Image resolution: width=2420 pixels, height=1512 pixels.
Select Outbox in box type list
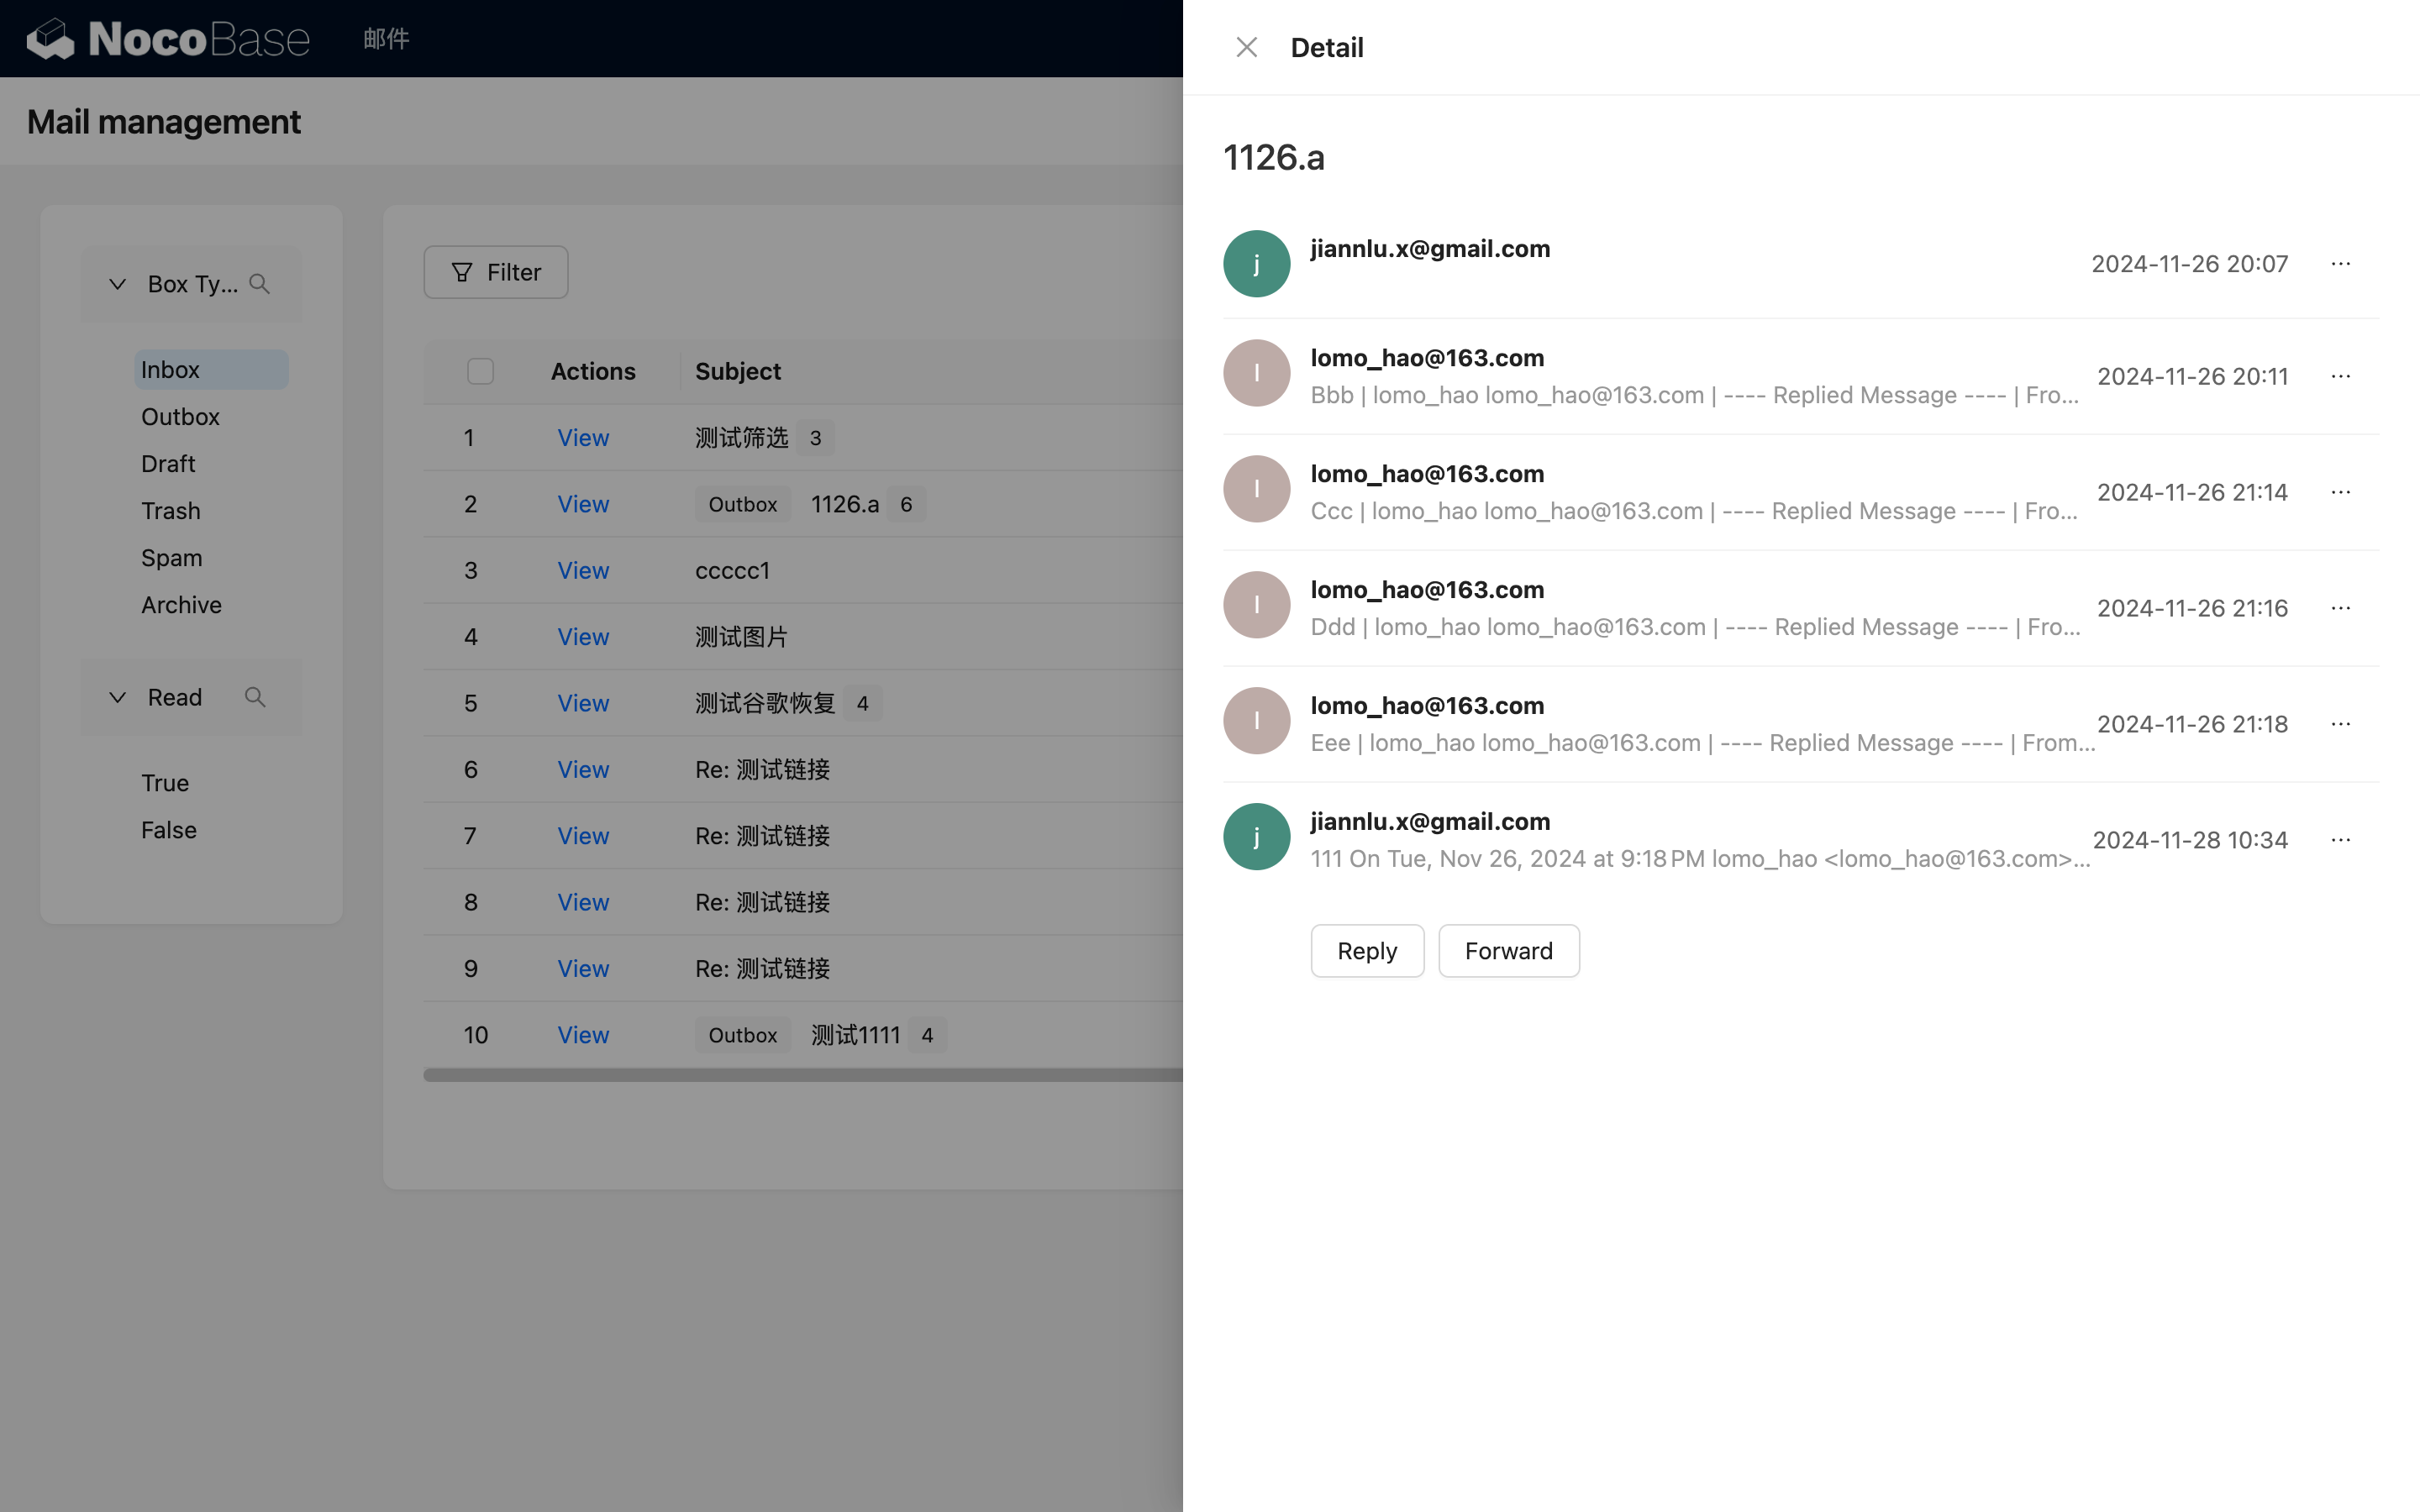tap(180, 417)
